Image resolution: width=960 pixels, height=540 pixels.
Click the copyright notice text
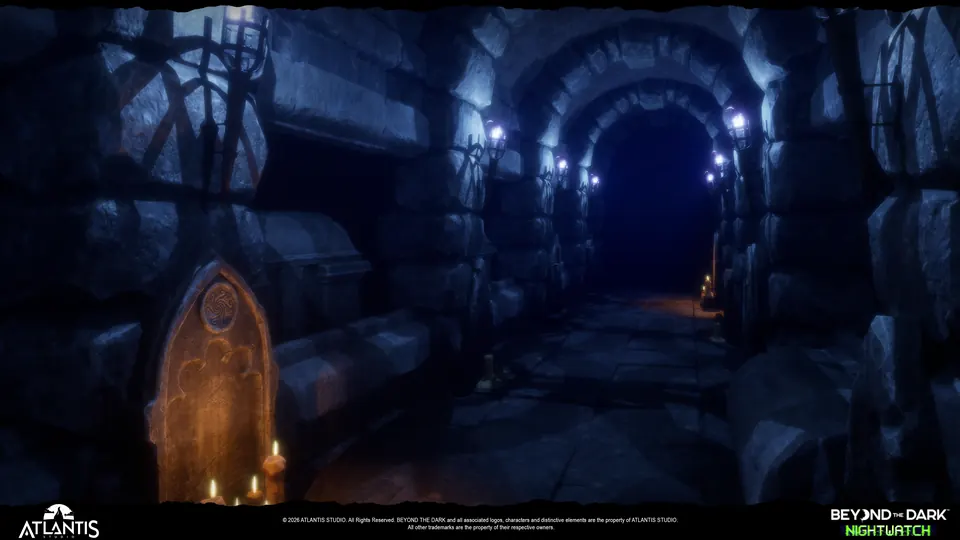pyautogui.click(x=480, y=523)
